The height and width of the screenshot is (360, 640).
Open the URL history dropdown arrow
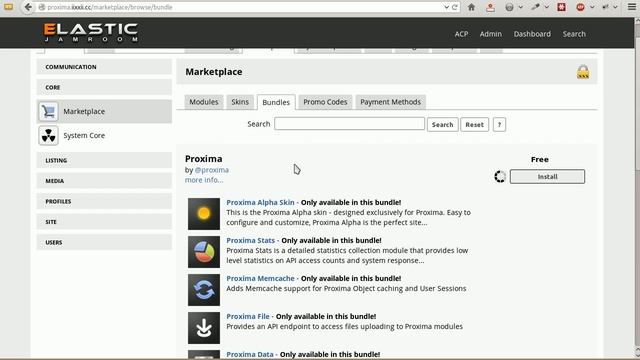coord(447,7)
